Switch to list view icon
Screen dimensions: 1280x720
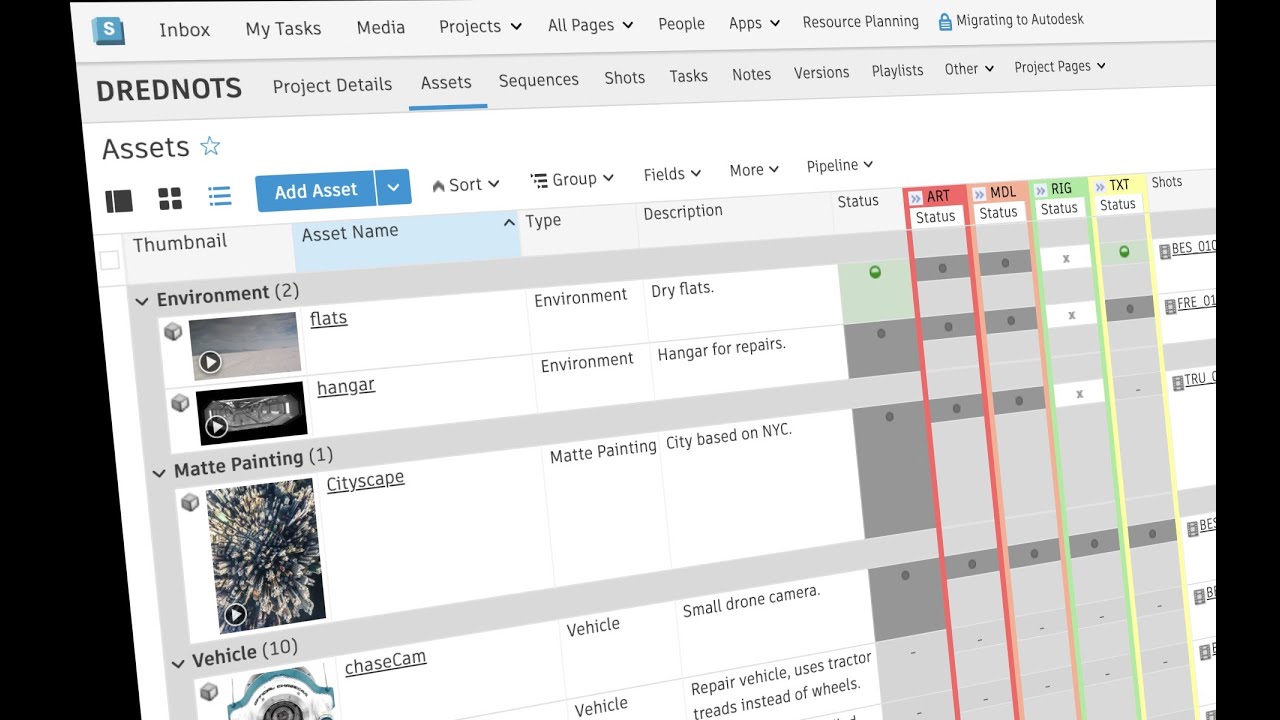pos(220,196)
